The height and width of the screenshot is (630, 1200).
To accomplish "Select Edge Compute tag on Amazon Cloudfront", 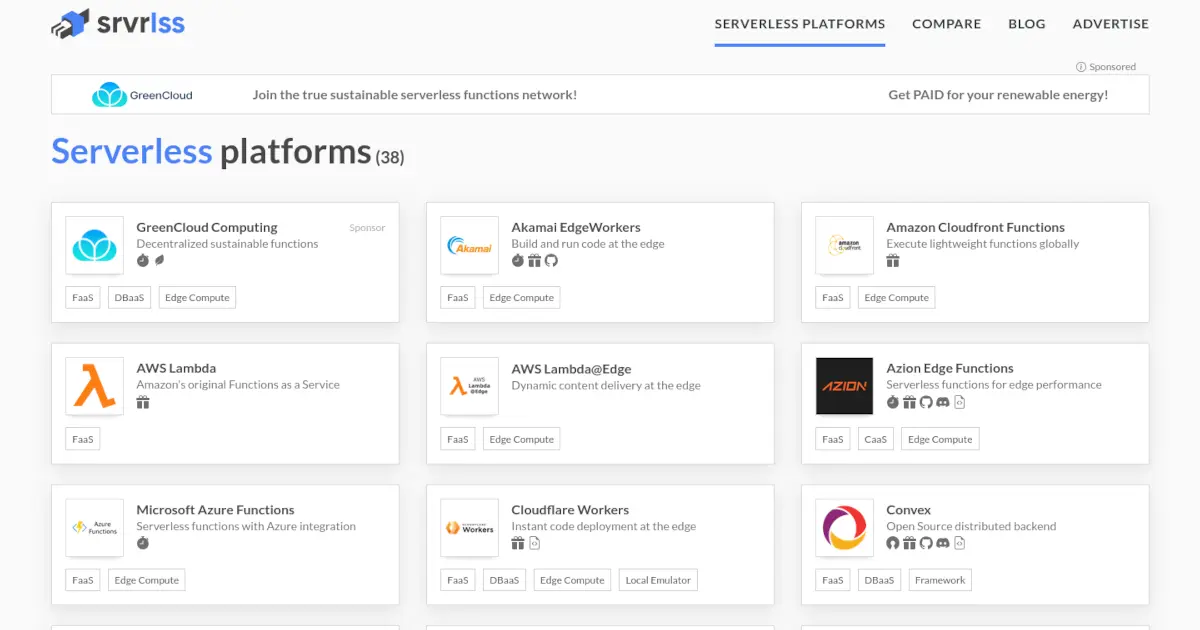I will (x=896, y=298).
